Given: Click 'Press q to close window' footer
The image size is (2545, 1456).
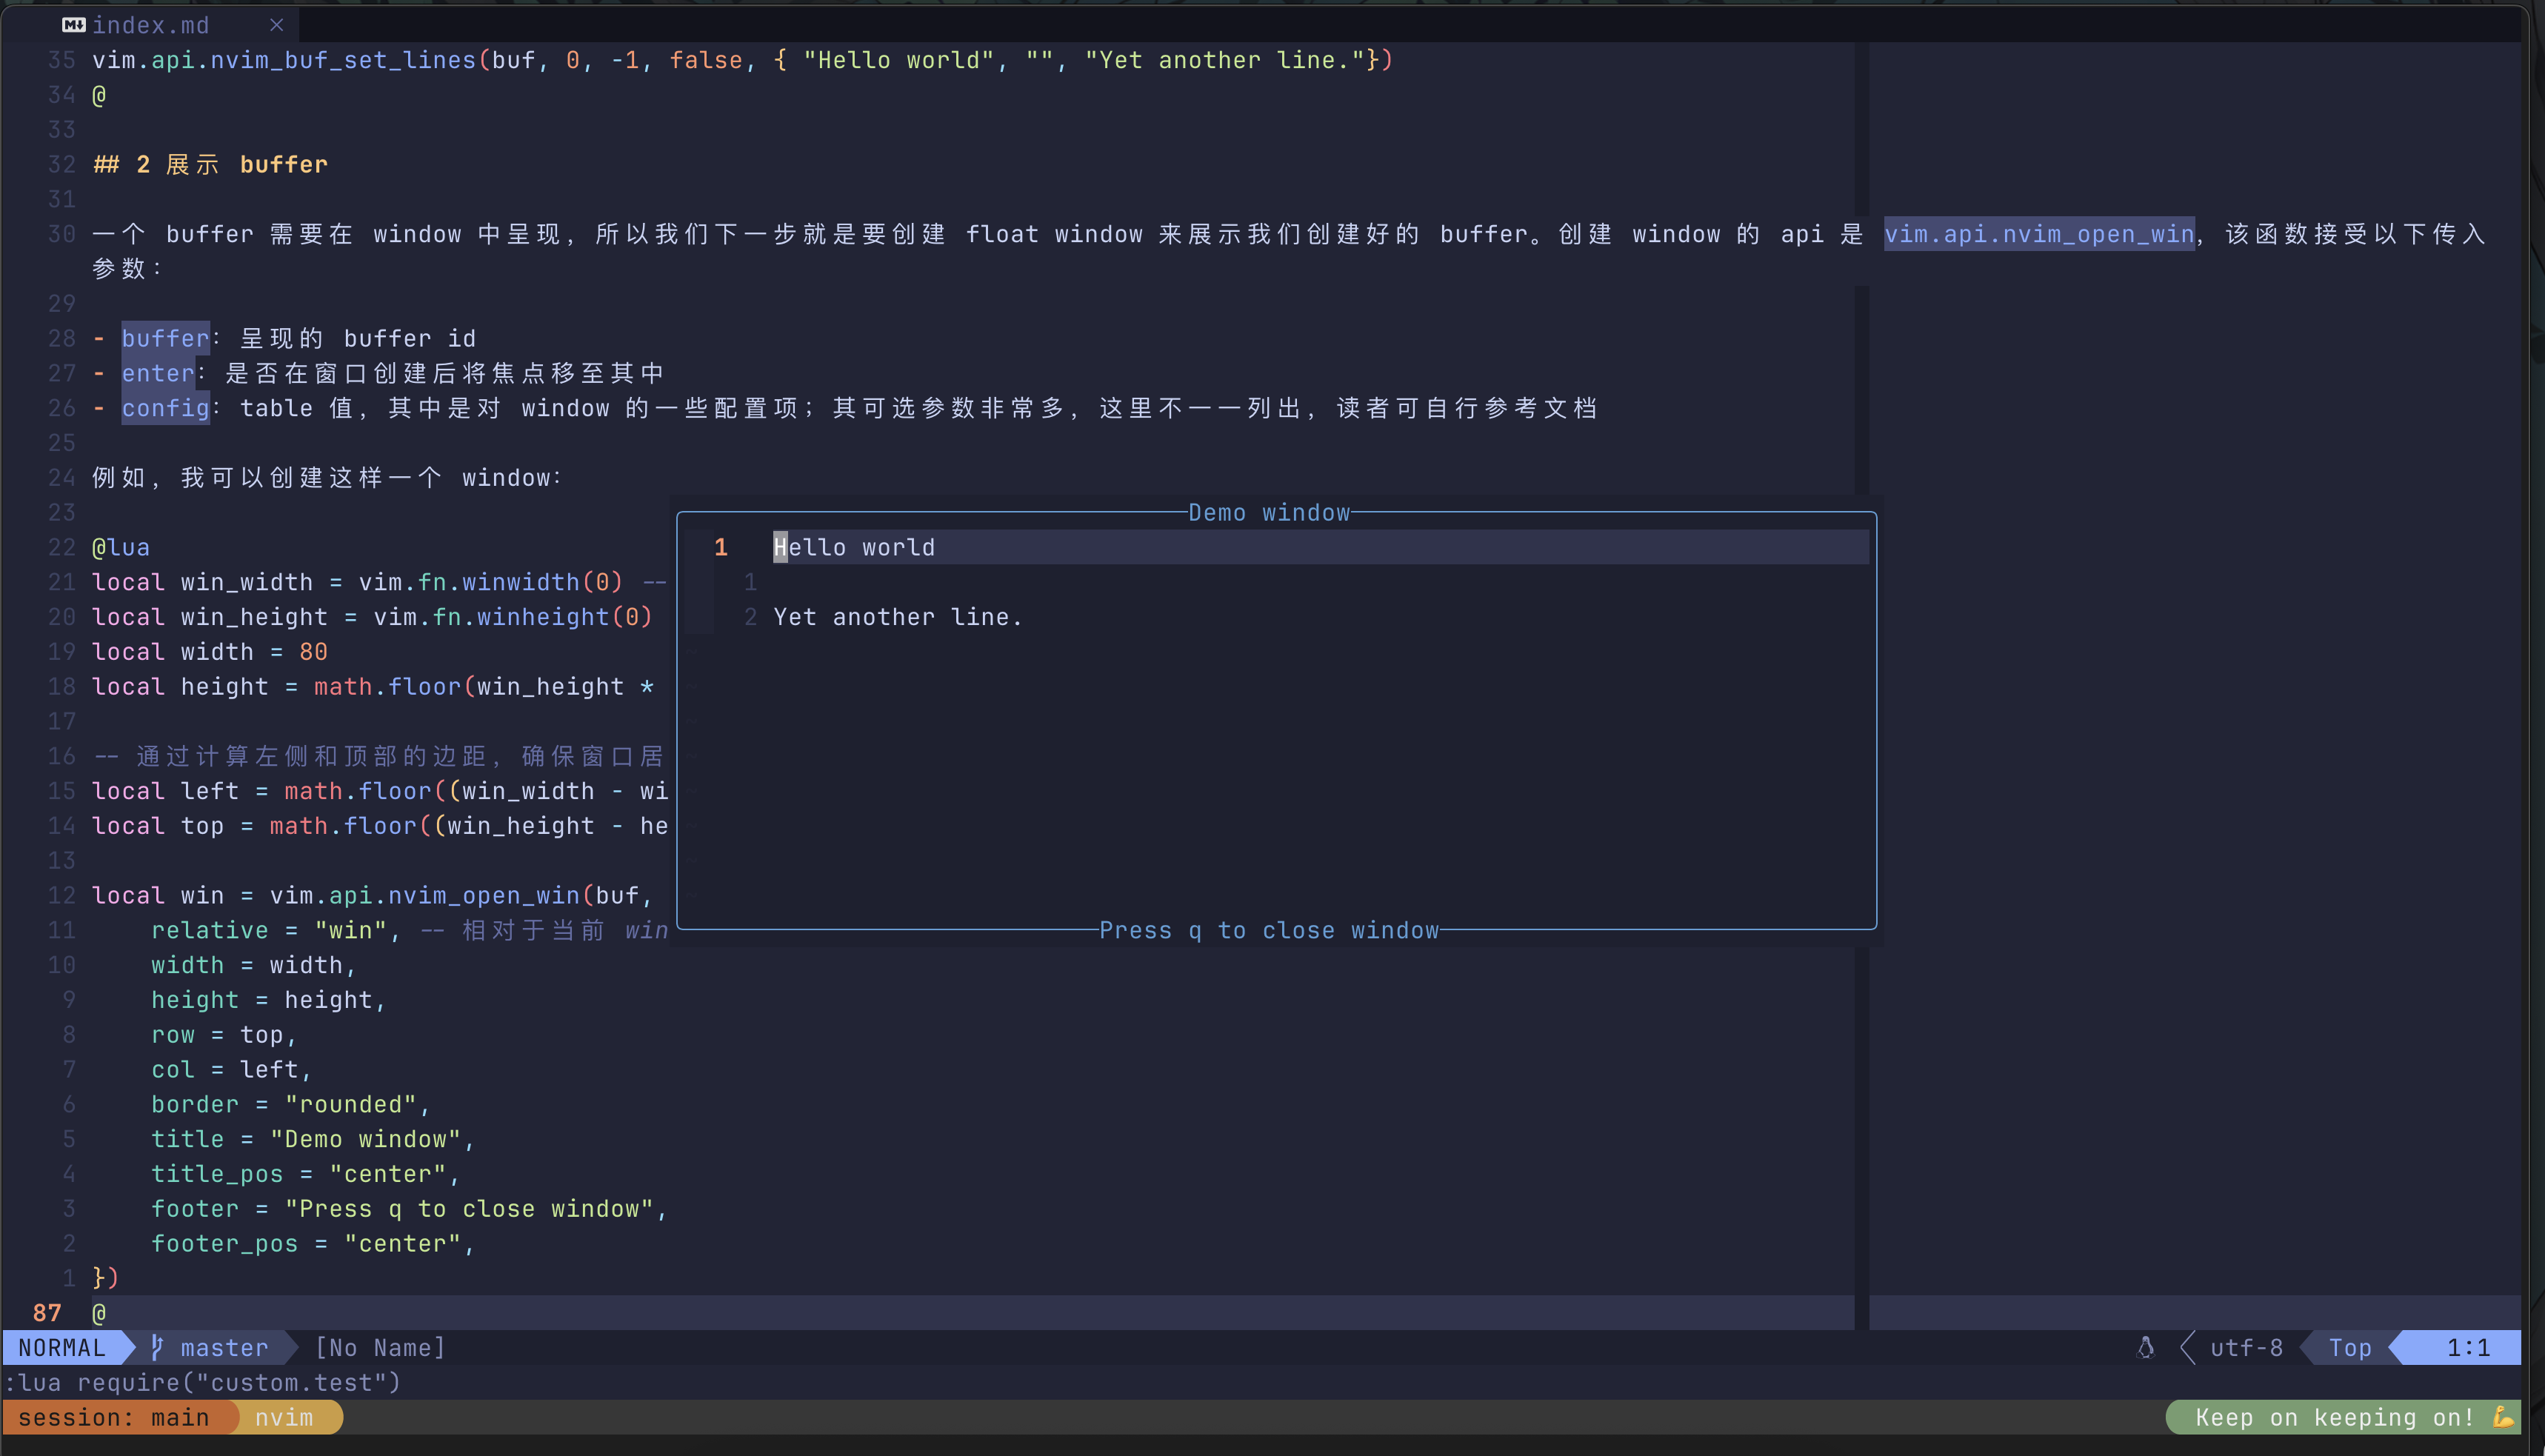Looking at the screenshot, I should click(1269, 930).
